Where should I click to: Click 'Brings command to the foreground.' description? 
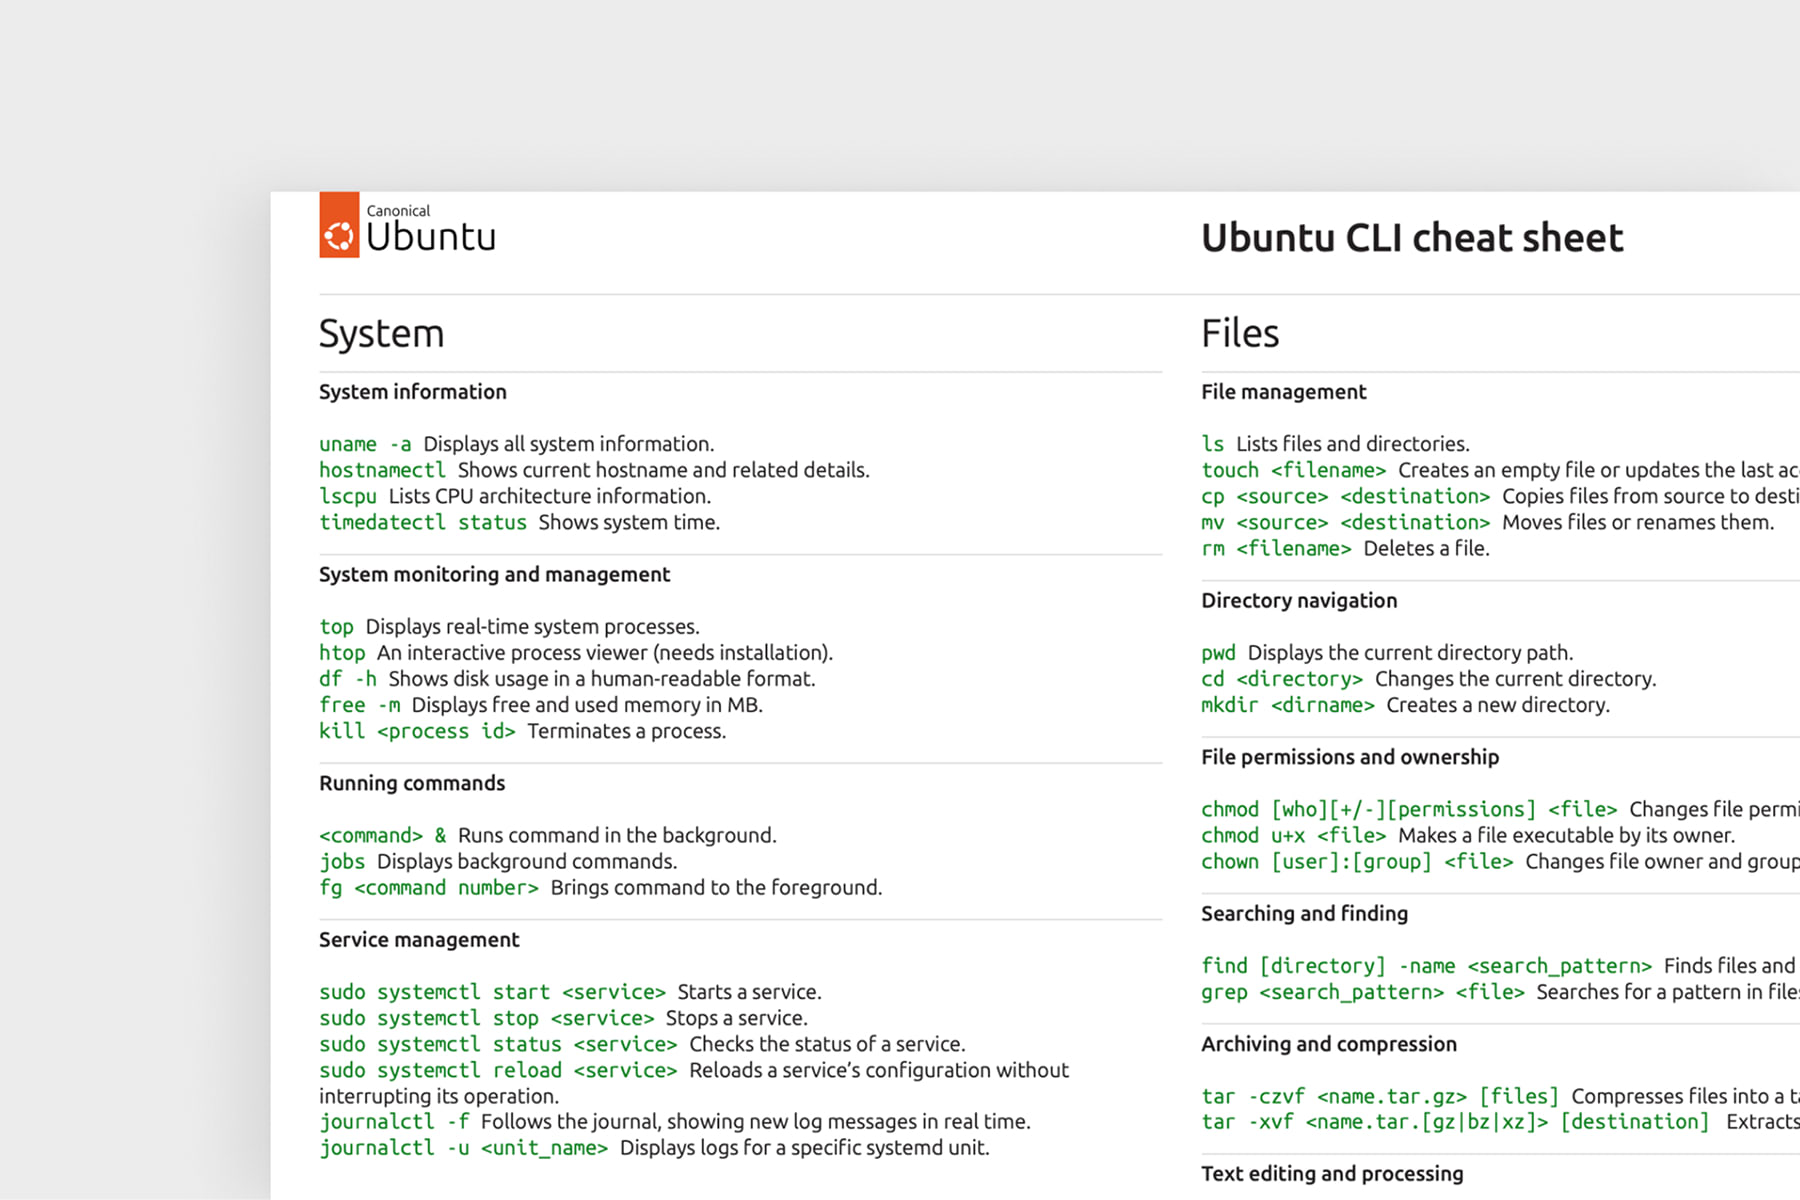pyautogui.click(x=716, y=888)
